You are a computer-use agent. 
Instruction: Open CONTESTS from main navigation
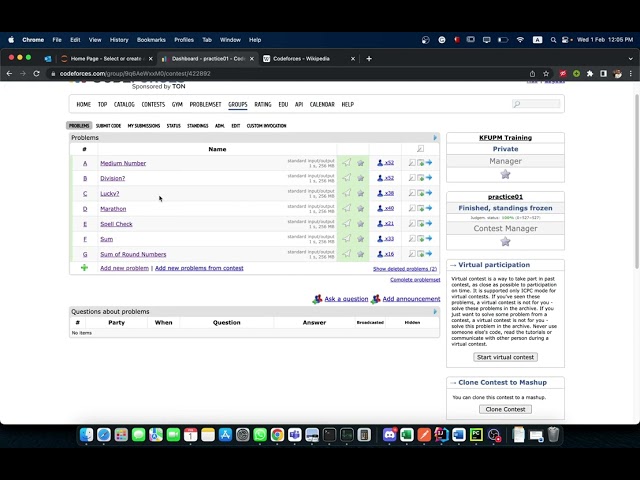pos(153,104)
